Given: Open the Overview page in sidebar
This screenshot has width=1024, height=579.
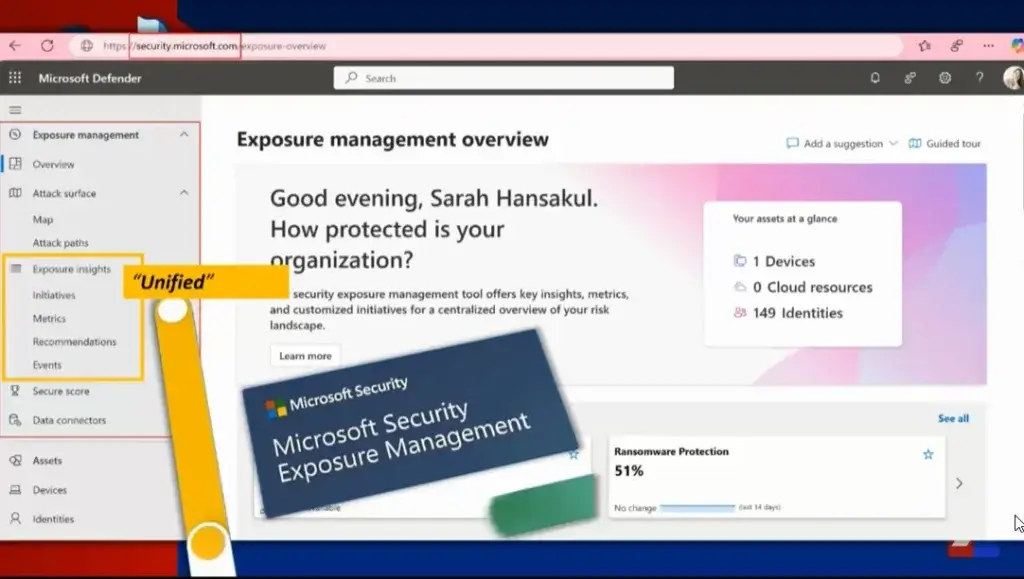Looking at the screenshot, I should 54,164.
